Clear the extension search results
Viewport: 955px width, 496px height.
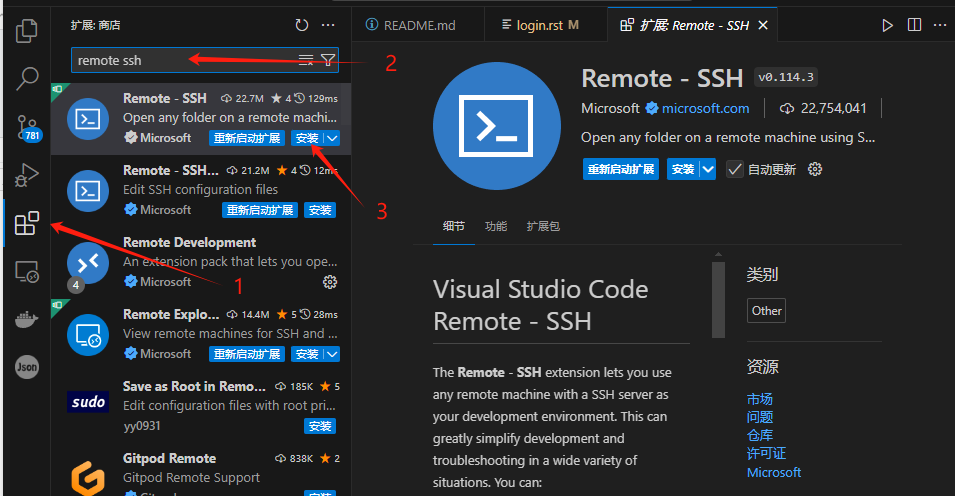[306, 60]
